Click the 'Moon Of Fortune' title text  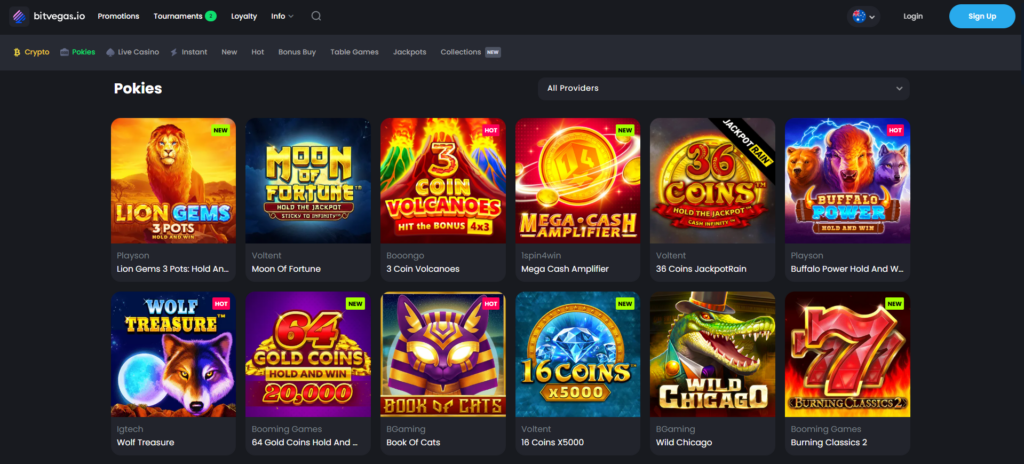tap(286, 269)
